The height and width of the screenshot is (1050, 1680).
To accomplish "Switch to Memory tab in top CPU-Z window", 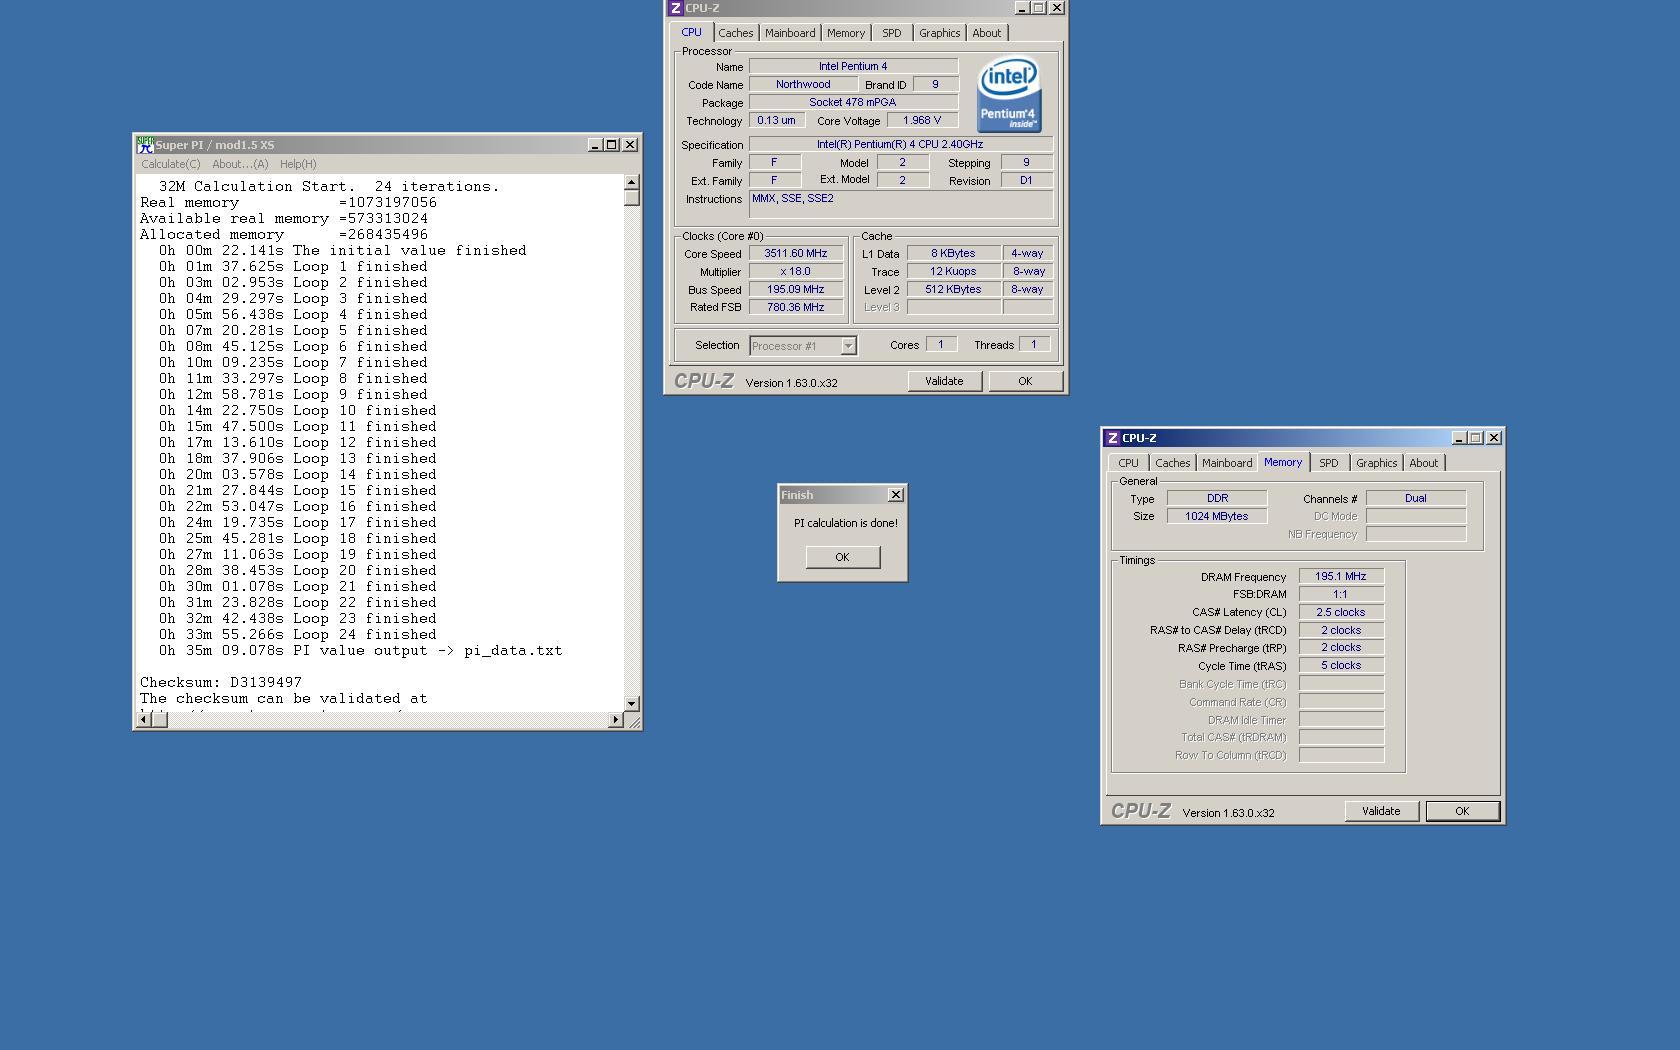I will [846, 33].
